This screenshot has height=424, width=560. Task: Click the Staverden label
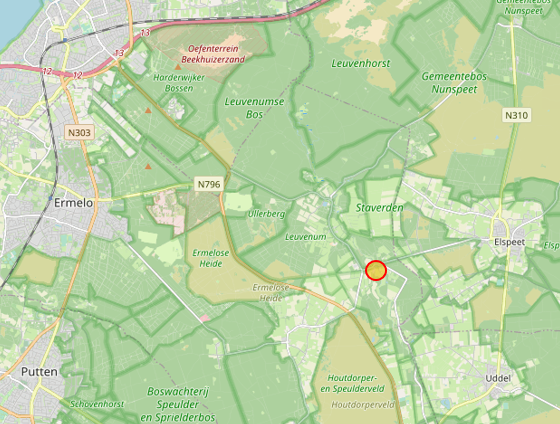379,208
